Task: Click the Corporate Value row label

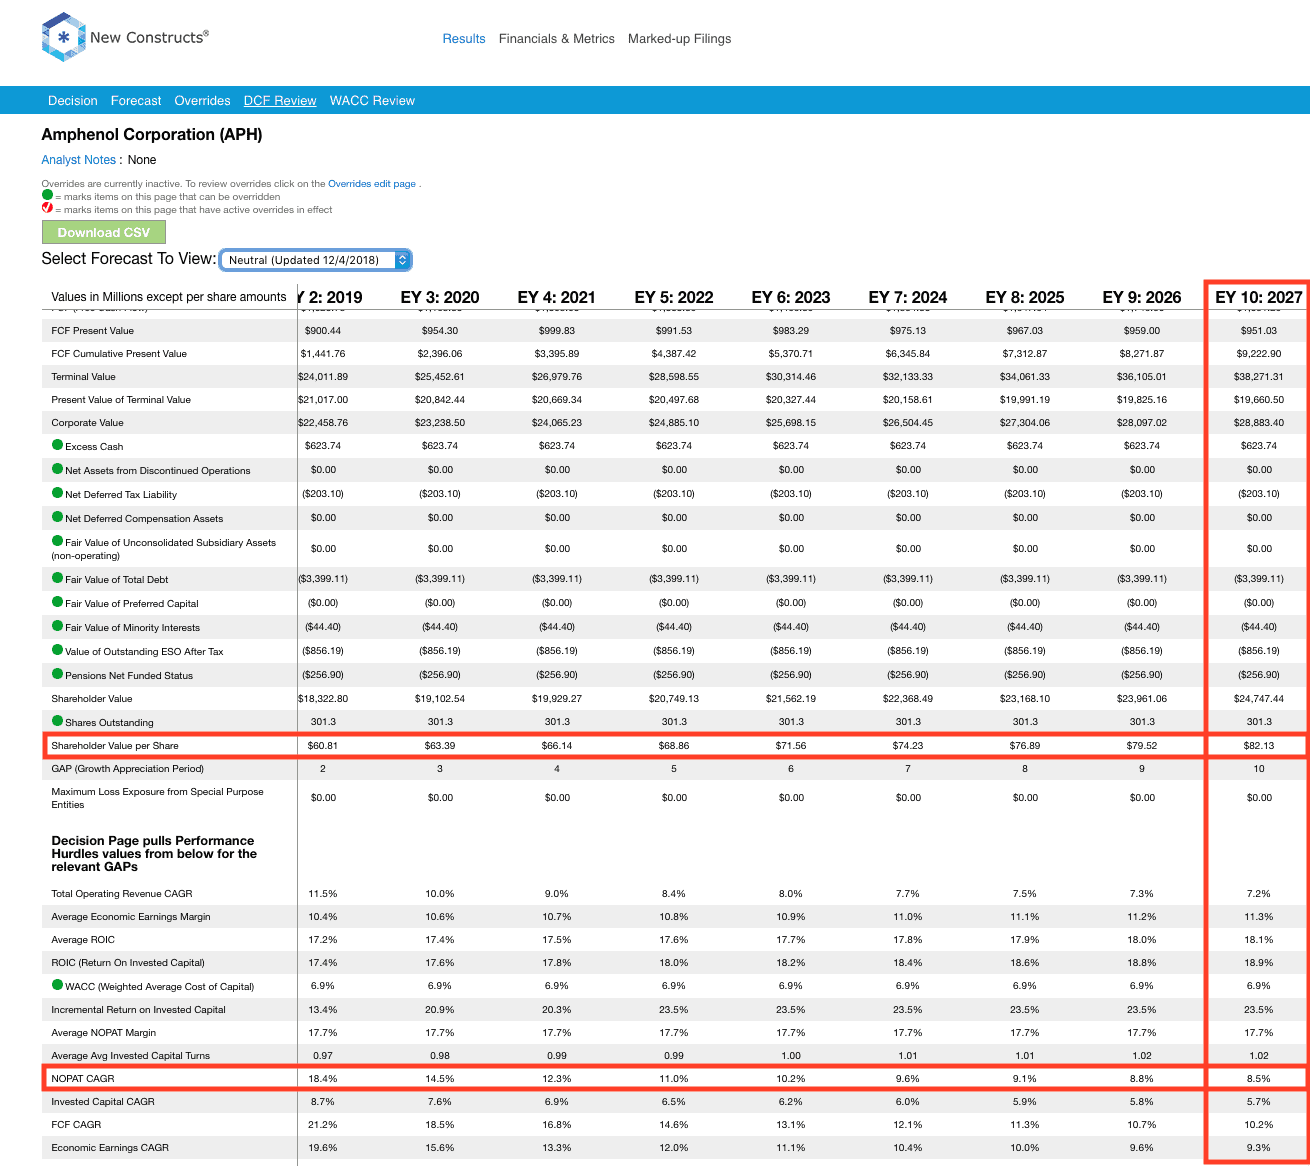Action: pyautogui.click(x=87, y=423)
